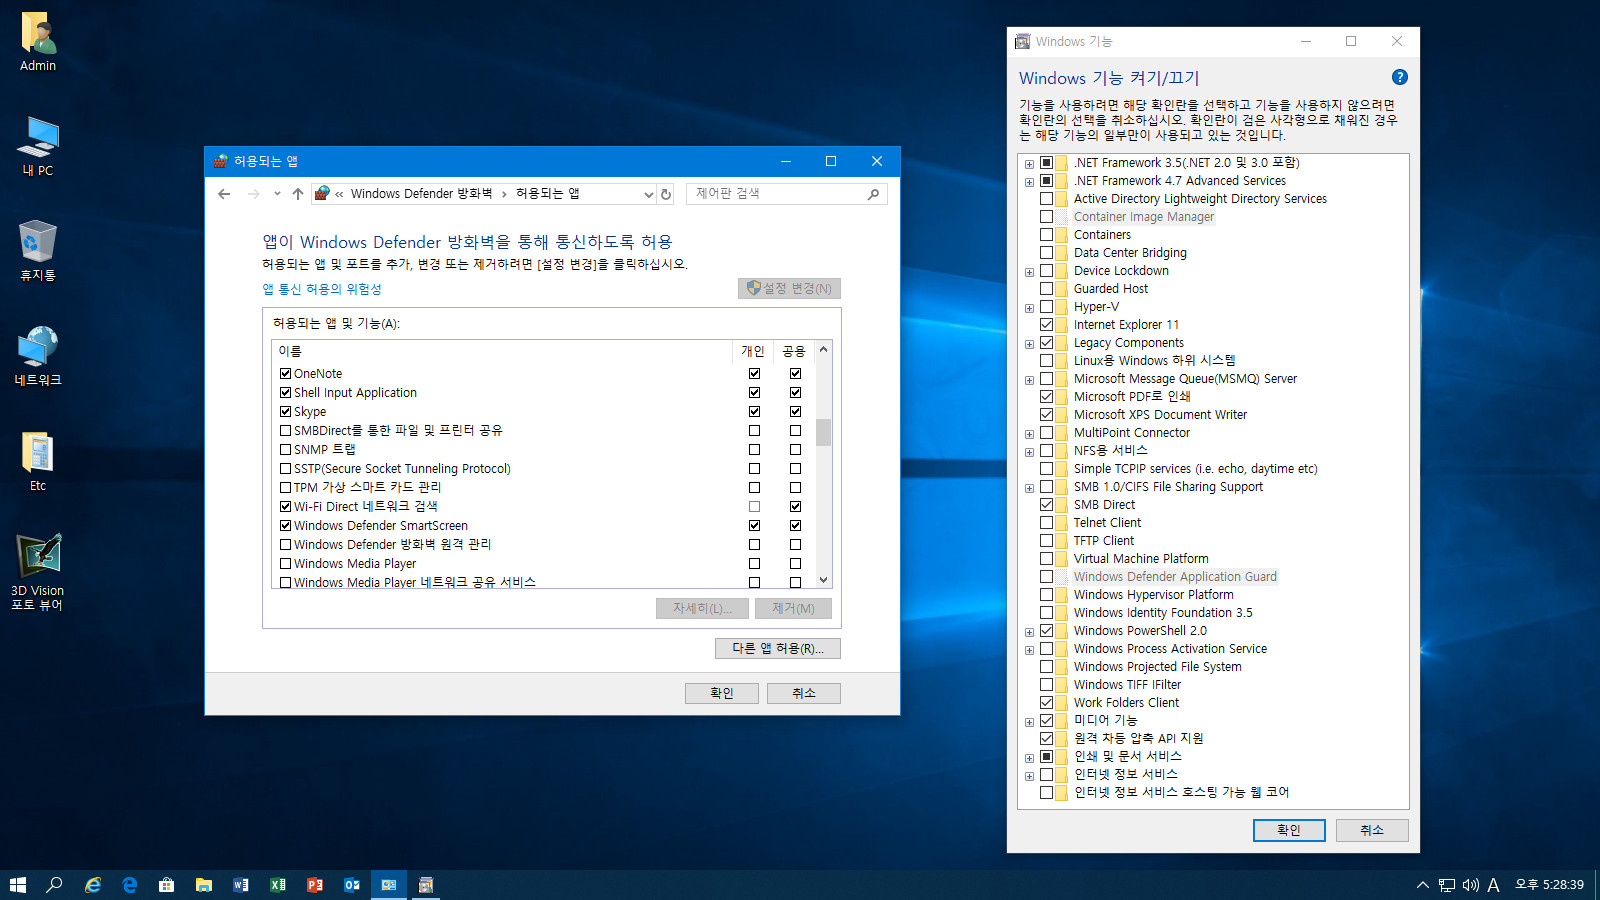Click 다른 앱 허용(R)... button

(x=778, y=649)
